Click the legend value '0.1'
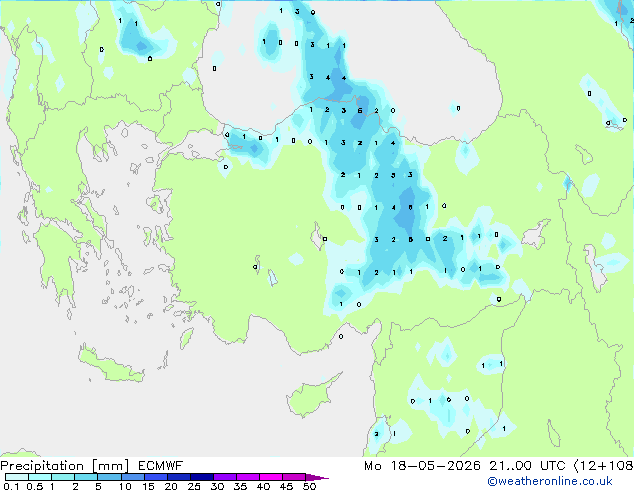634x490 pixels. coord(11,486)
